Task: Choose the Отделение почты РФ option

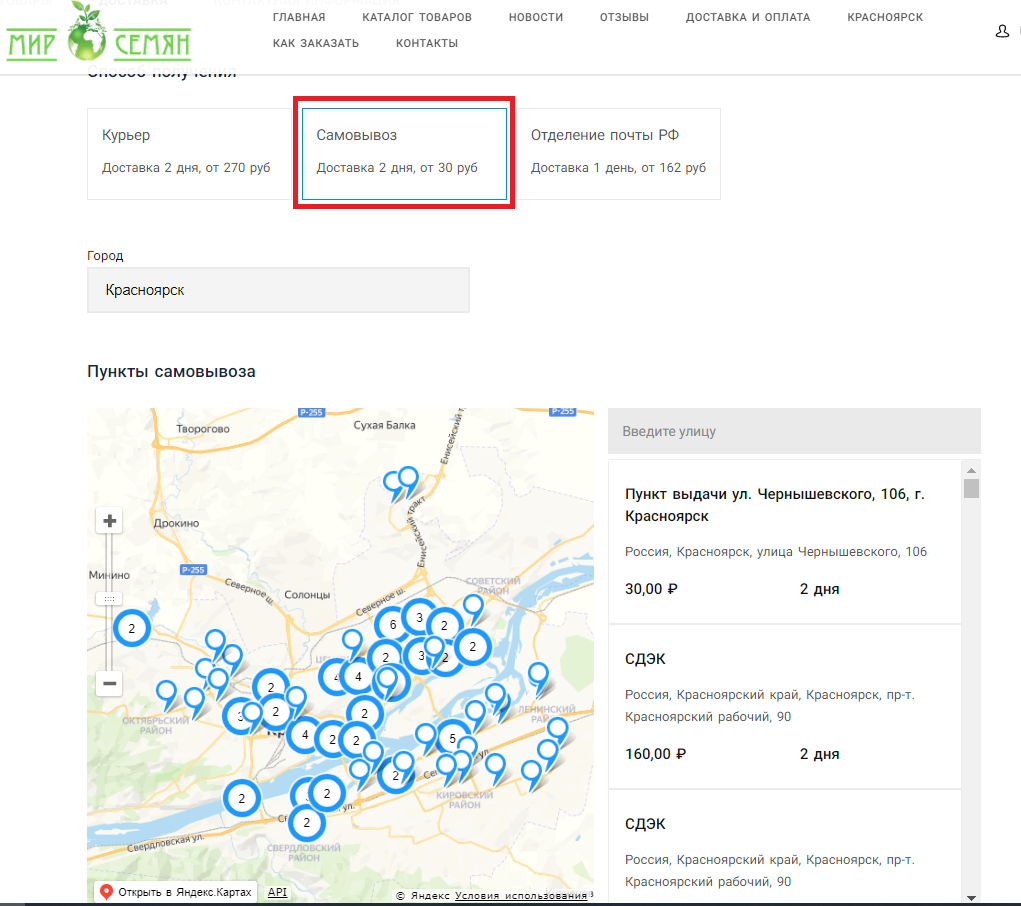Action: pos(618,154)
